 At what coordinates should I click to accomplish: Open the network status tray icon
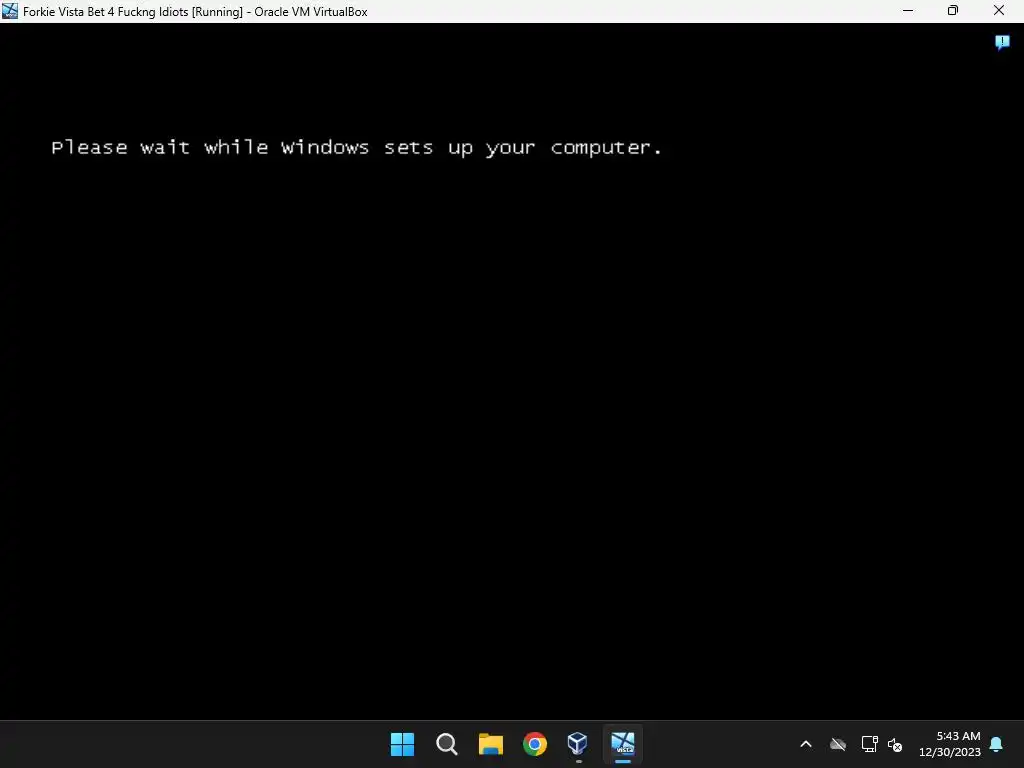(869, 744)
